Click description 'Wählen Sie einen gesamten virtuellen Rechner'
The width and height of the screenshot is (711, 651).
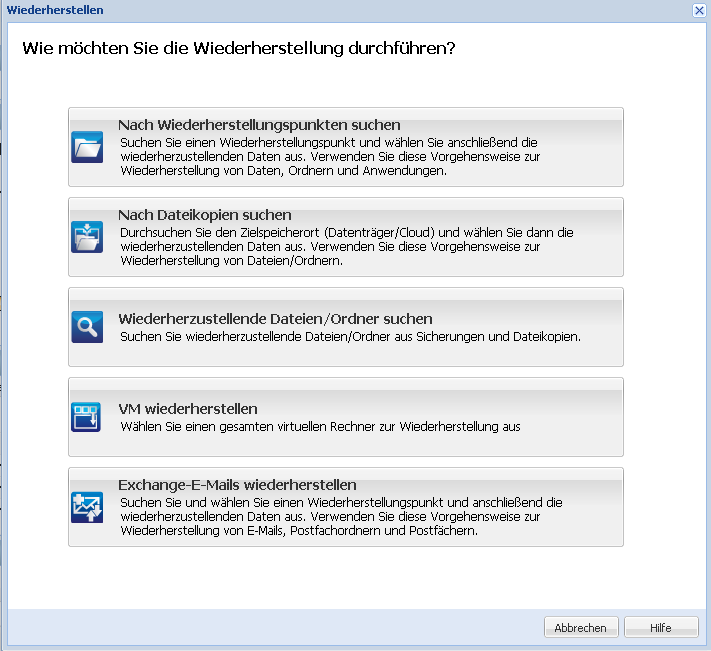tap(320, 427)
